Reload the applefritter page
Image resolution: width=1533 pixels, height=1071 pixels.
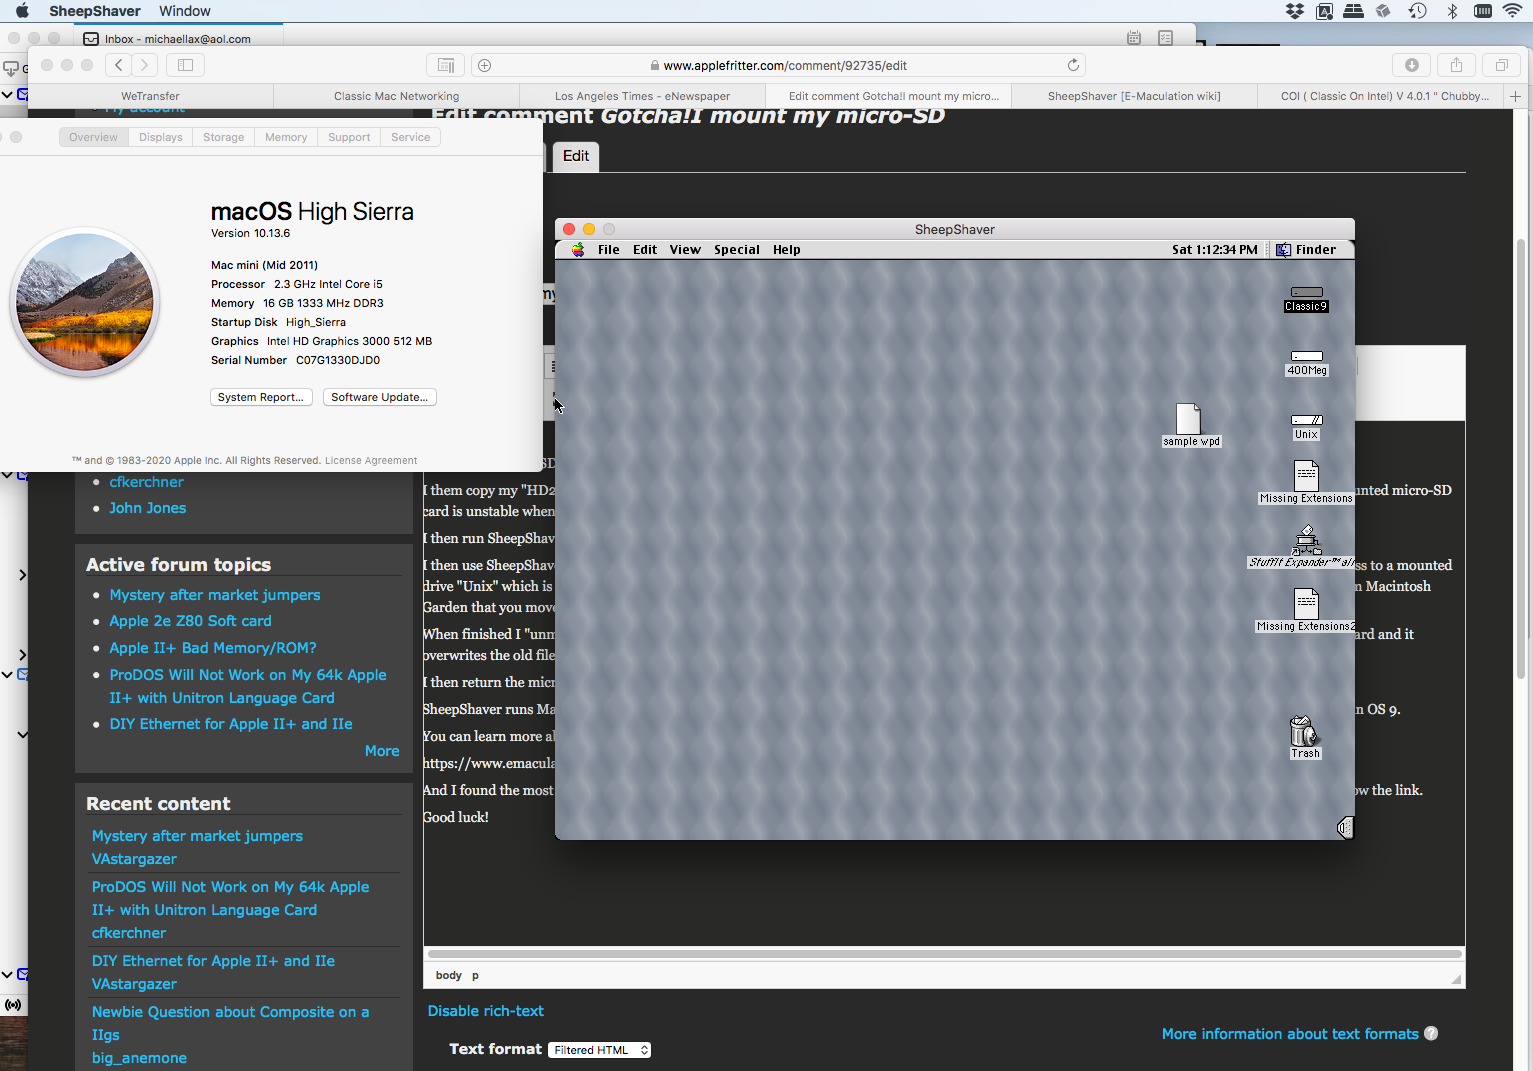[x=1073, y=65]
